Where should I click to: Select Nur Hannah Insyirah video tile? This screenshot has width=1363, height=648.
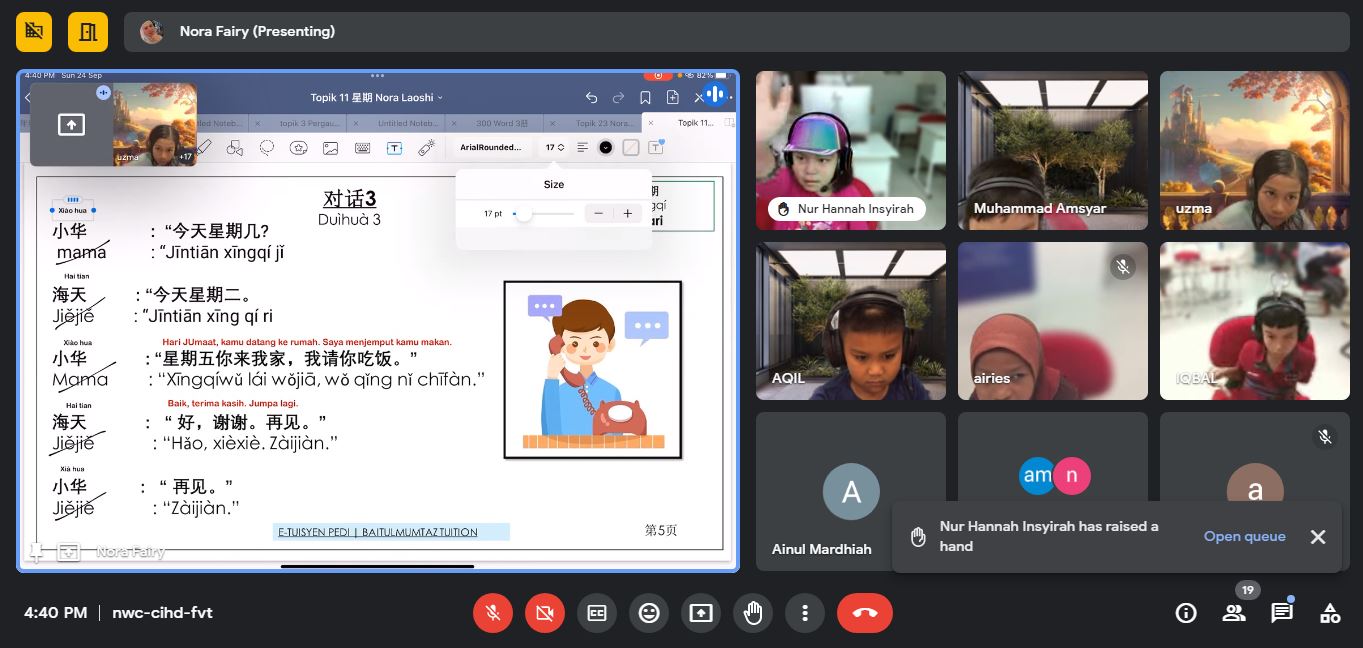[850, 150]
